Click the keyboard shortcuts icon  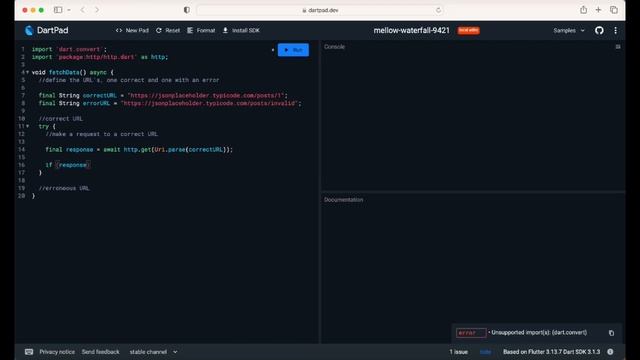29,352
